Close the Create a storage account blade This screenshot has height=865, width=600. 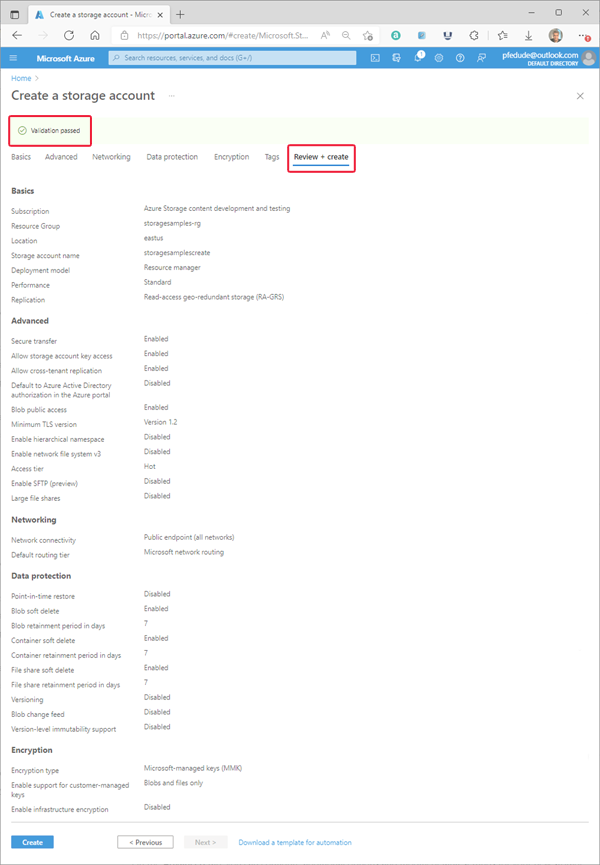coord(580,96)
